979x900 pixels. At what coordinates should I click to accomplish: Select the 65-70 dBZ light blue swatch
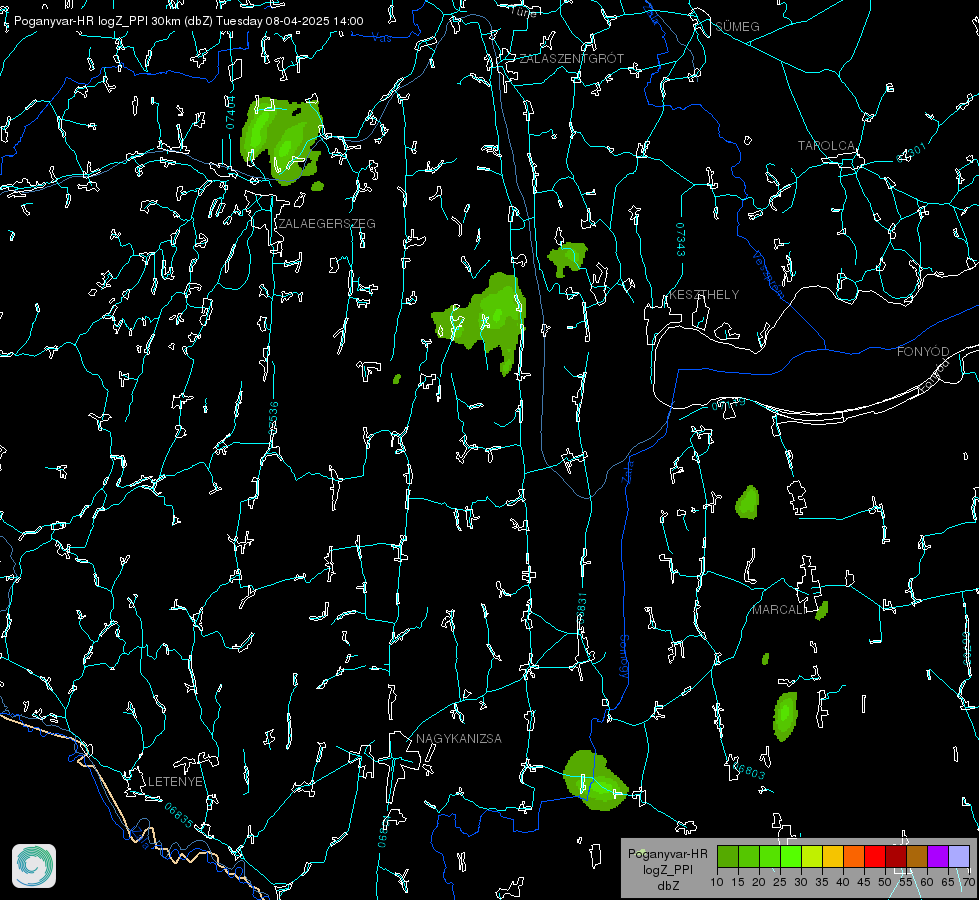958,856
